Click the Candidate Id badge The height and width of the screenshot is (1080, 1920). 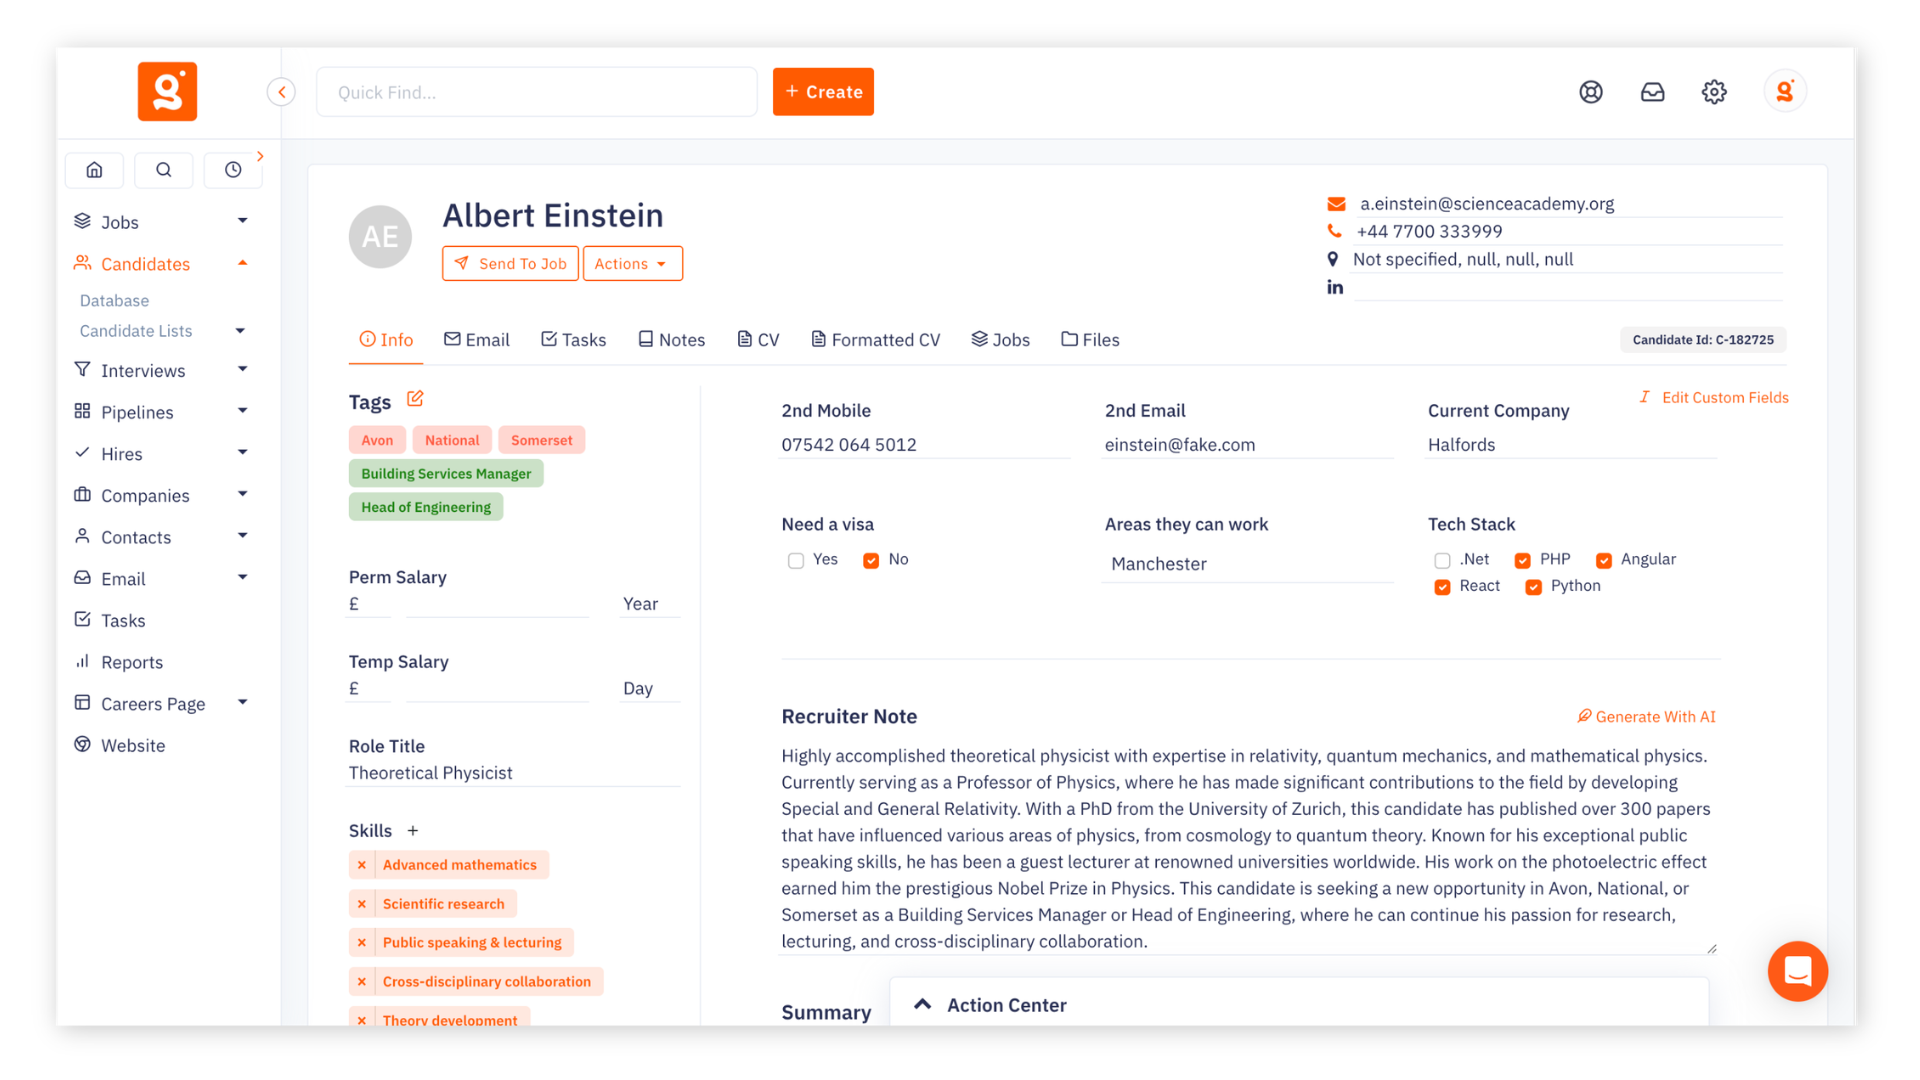coord(1702,340)
